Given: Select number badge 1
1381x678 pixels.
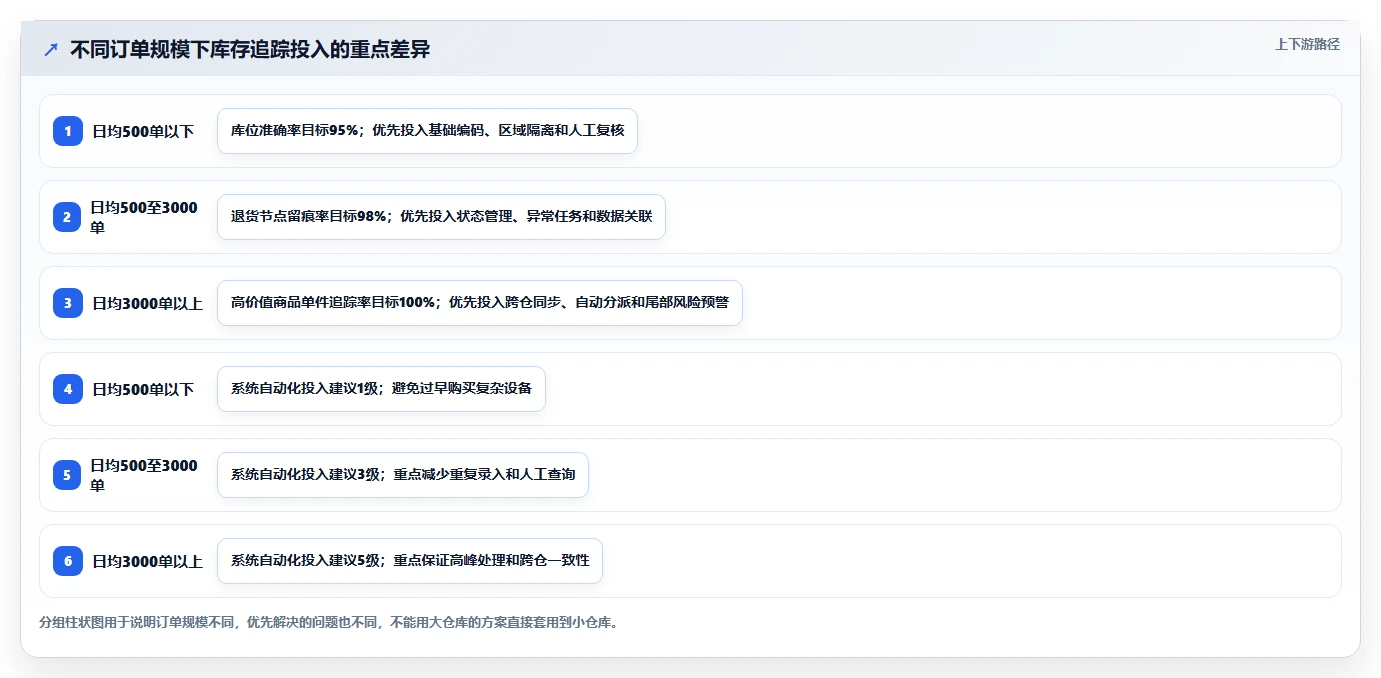Looking at the screenshot, I should 68,131.
